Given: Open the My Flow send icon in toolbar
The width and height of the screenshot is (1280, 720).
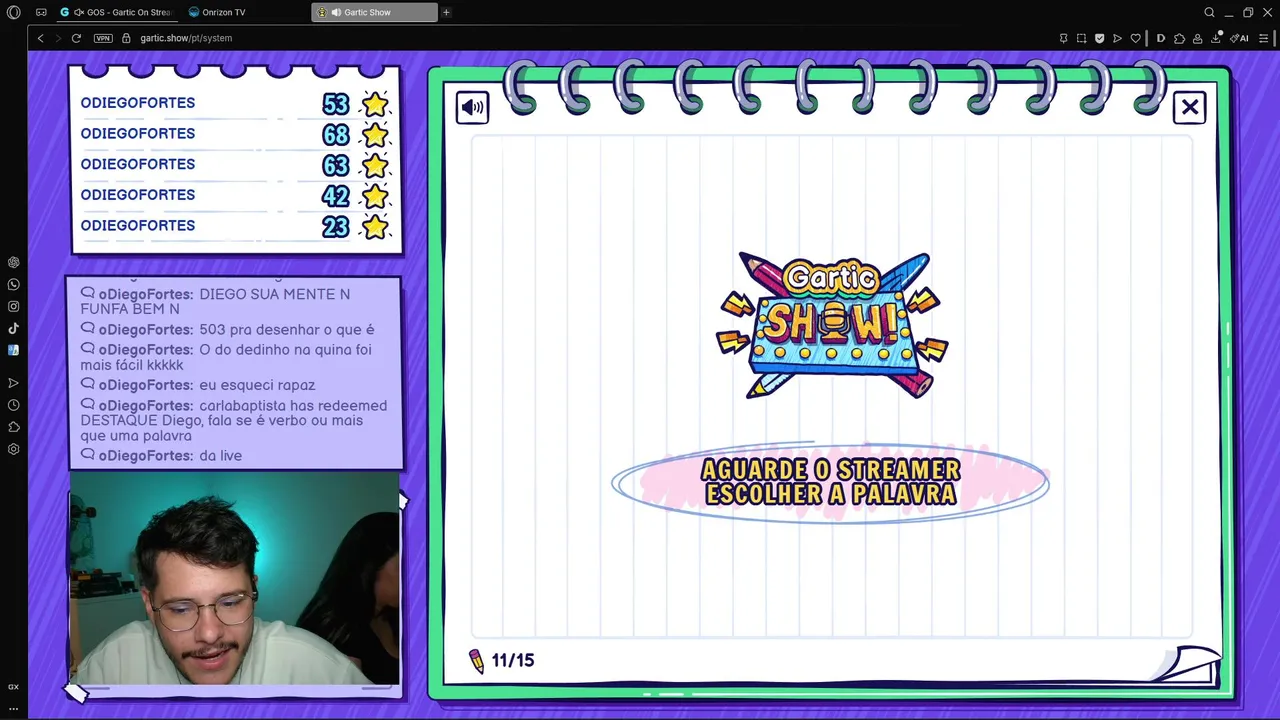Looking at the screenshot, I should (x=1117, y=38).
